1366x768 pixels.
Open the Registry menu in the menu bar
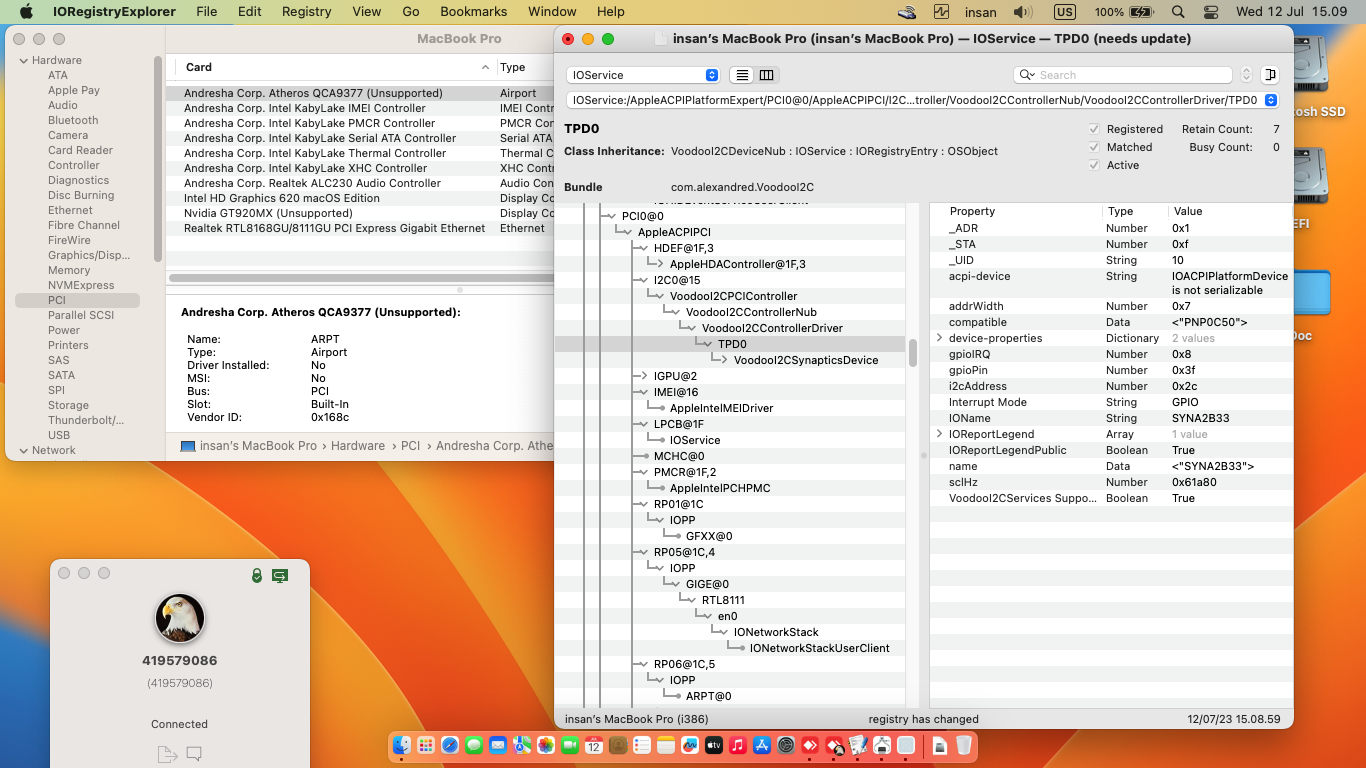click(306, 11)
